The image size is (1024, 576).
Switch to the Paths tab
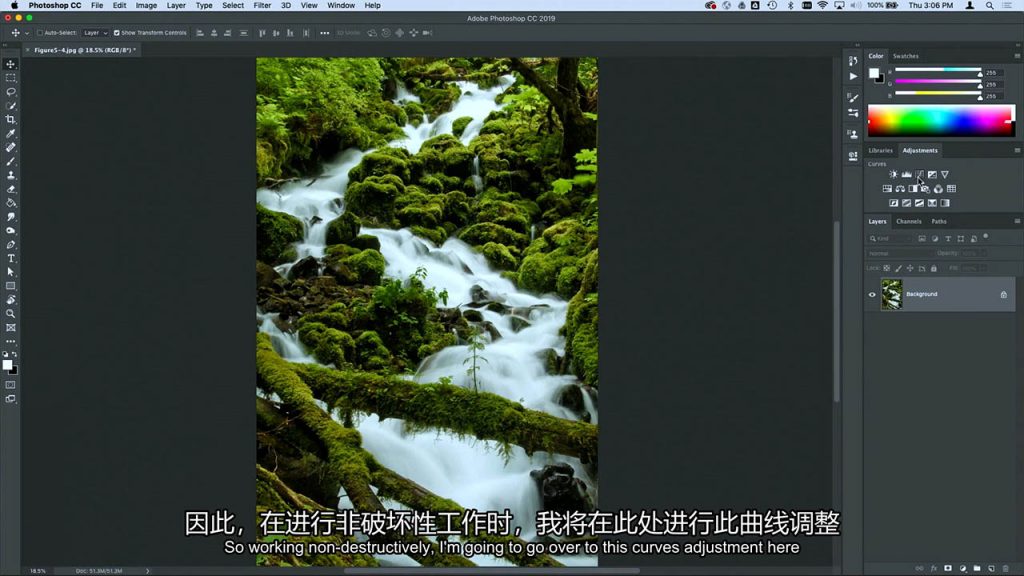pyautogui.click(x=939, y=221)
